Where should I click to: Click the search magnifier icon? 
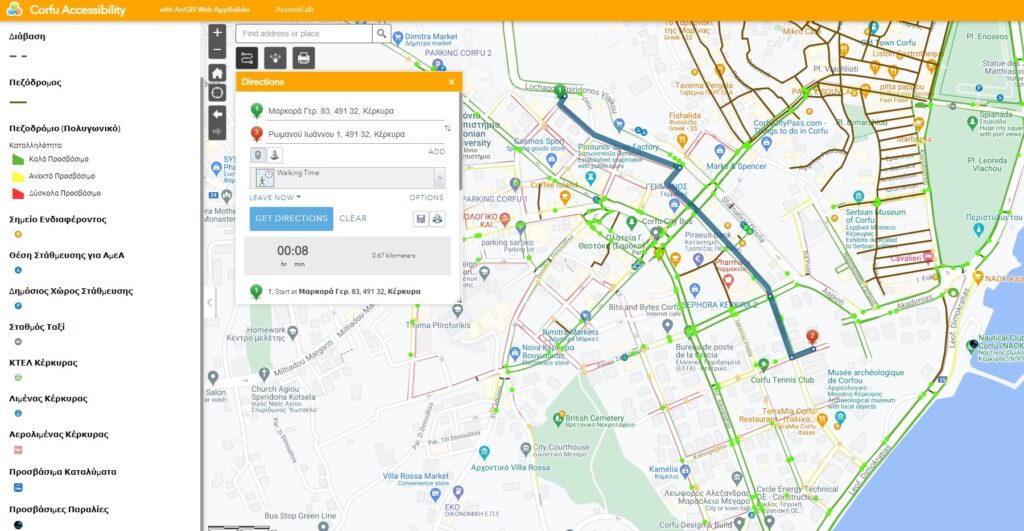(381, 33)
